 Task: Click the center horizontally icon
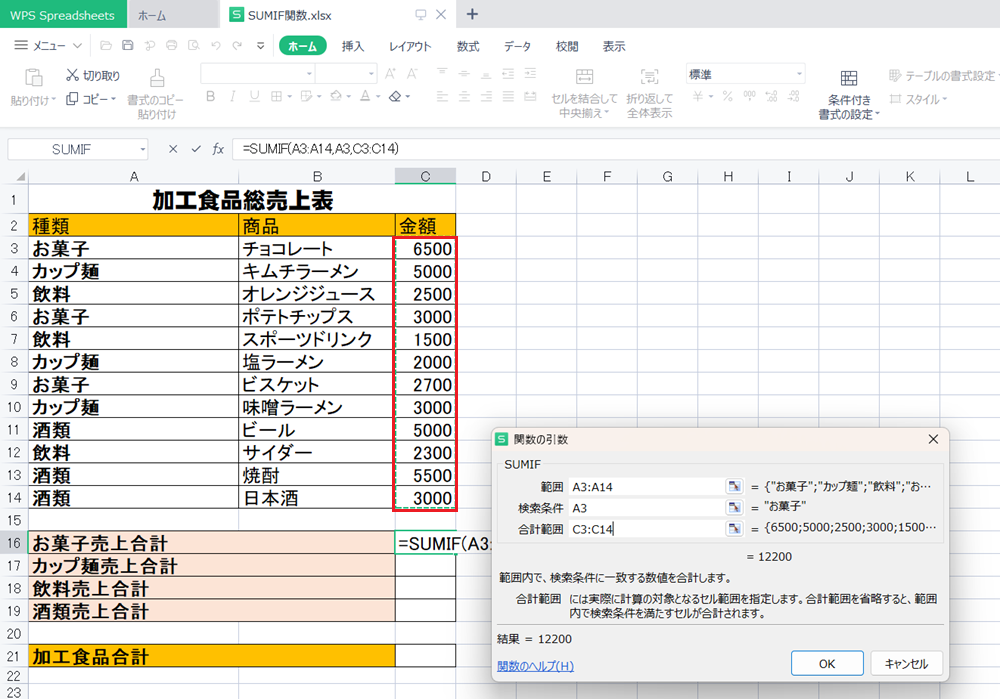coord(464,96)
